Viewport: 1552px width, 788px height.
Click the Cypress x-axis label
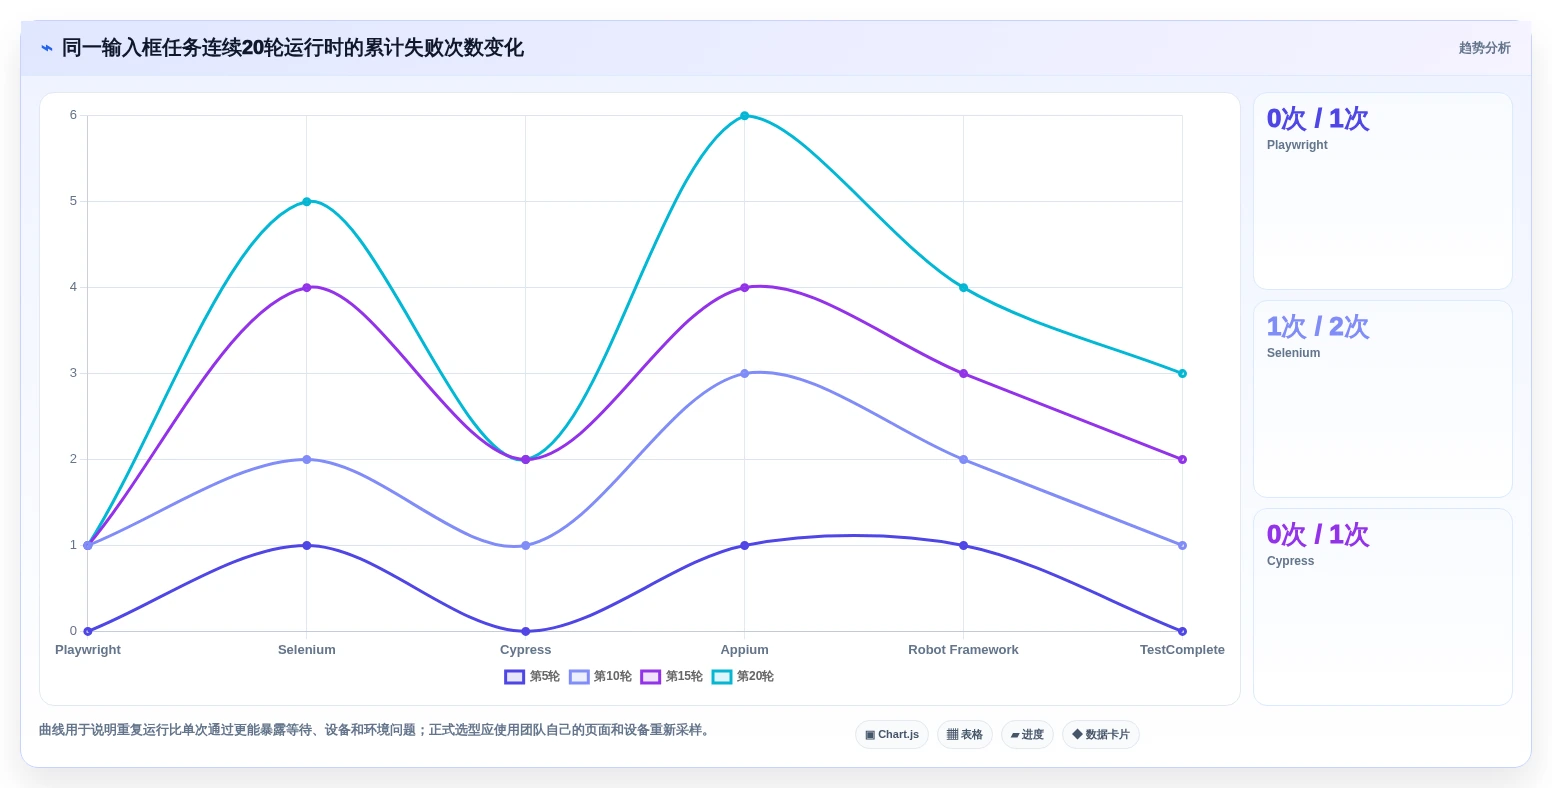point(526,650)
